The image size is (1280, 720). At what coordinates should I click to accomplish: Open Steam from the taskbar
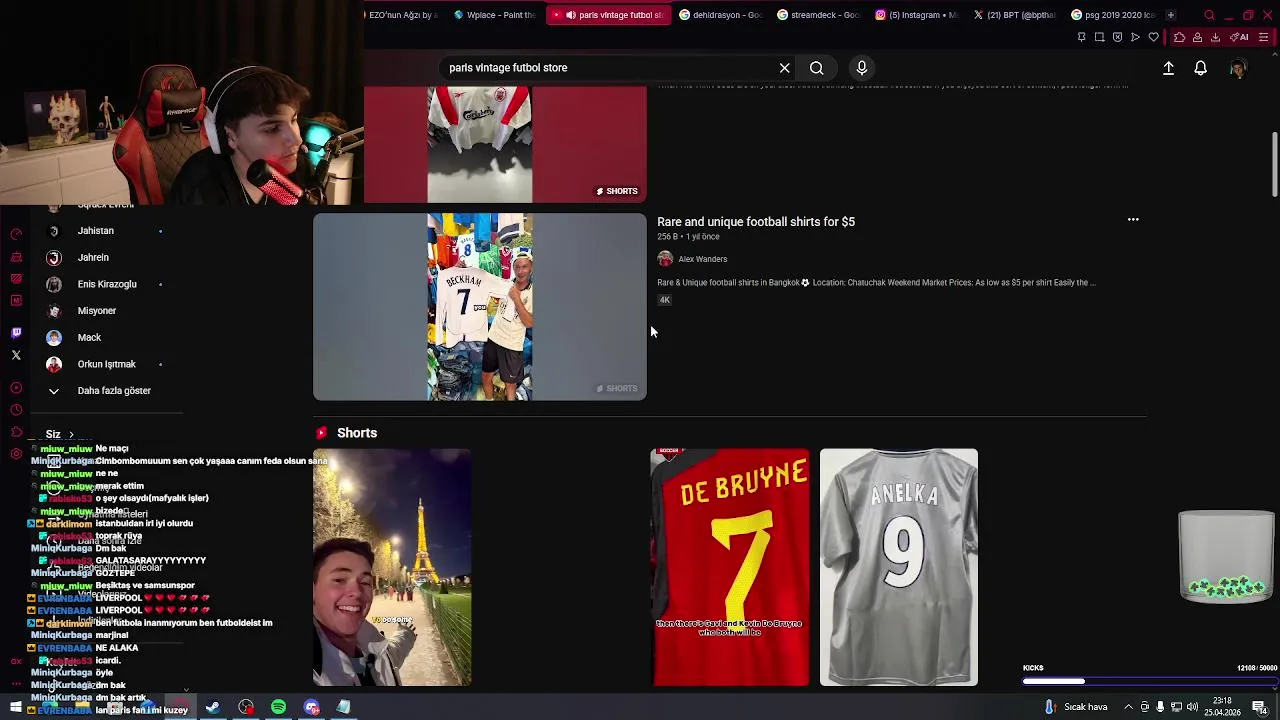coord(212,708)
